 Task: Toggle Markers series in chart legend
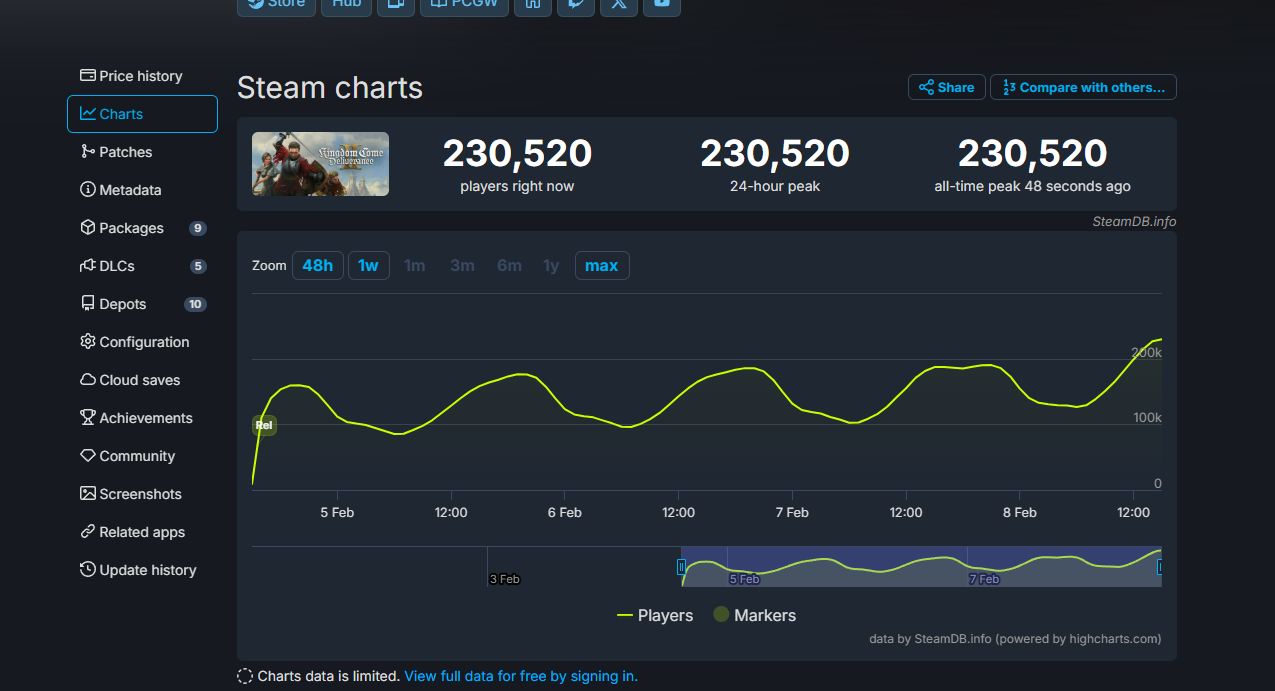pos(754,615)
